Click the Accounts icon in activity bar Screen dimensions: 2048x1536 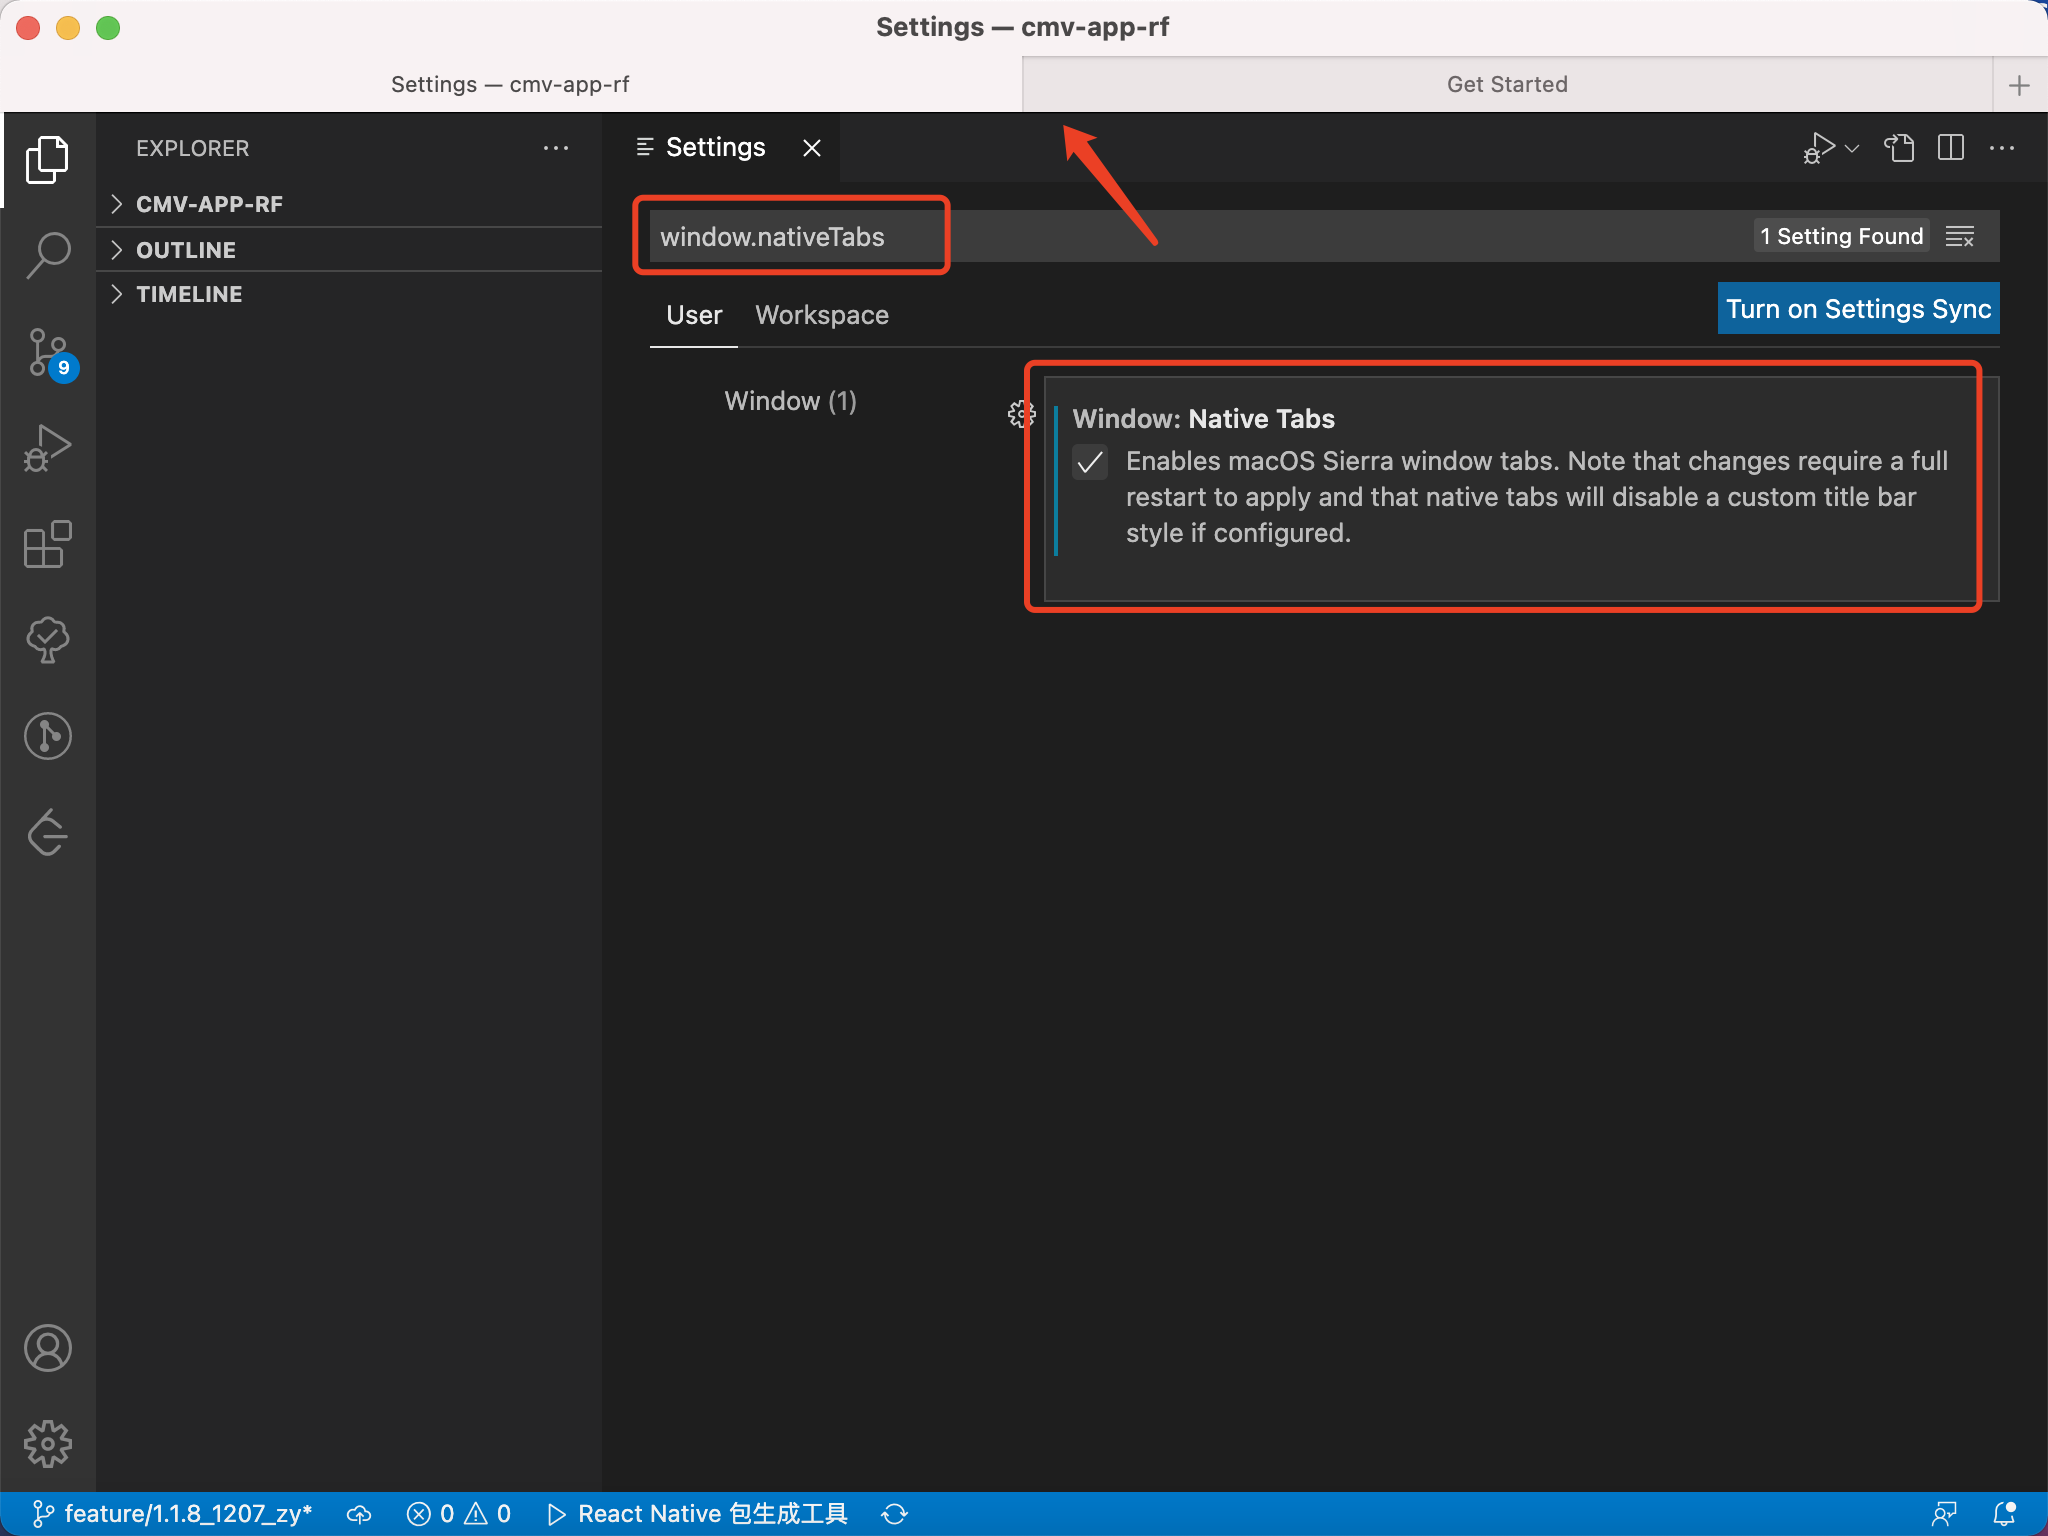click(48, 1347)
